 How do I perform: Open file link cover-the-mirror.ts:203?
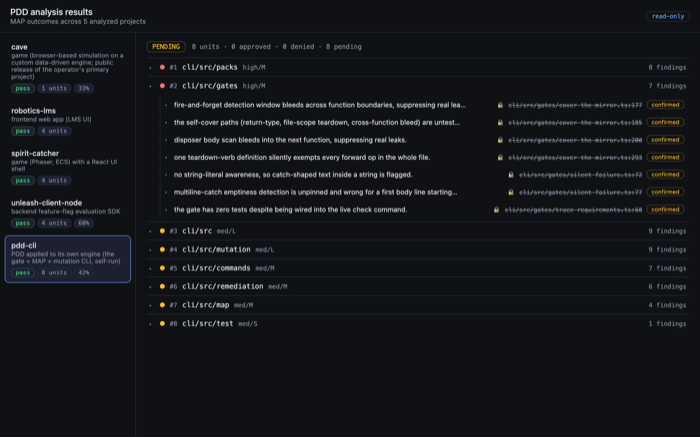575,158
